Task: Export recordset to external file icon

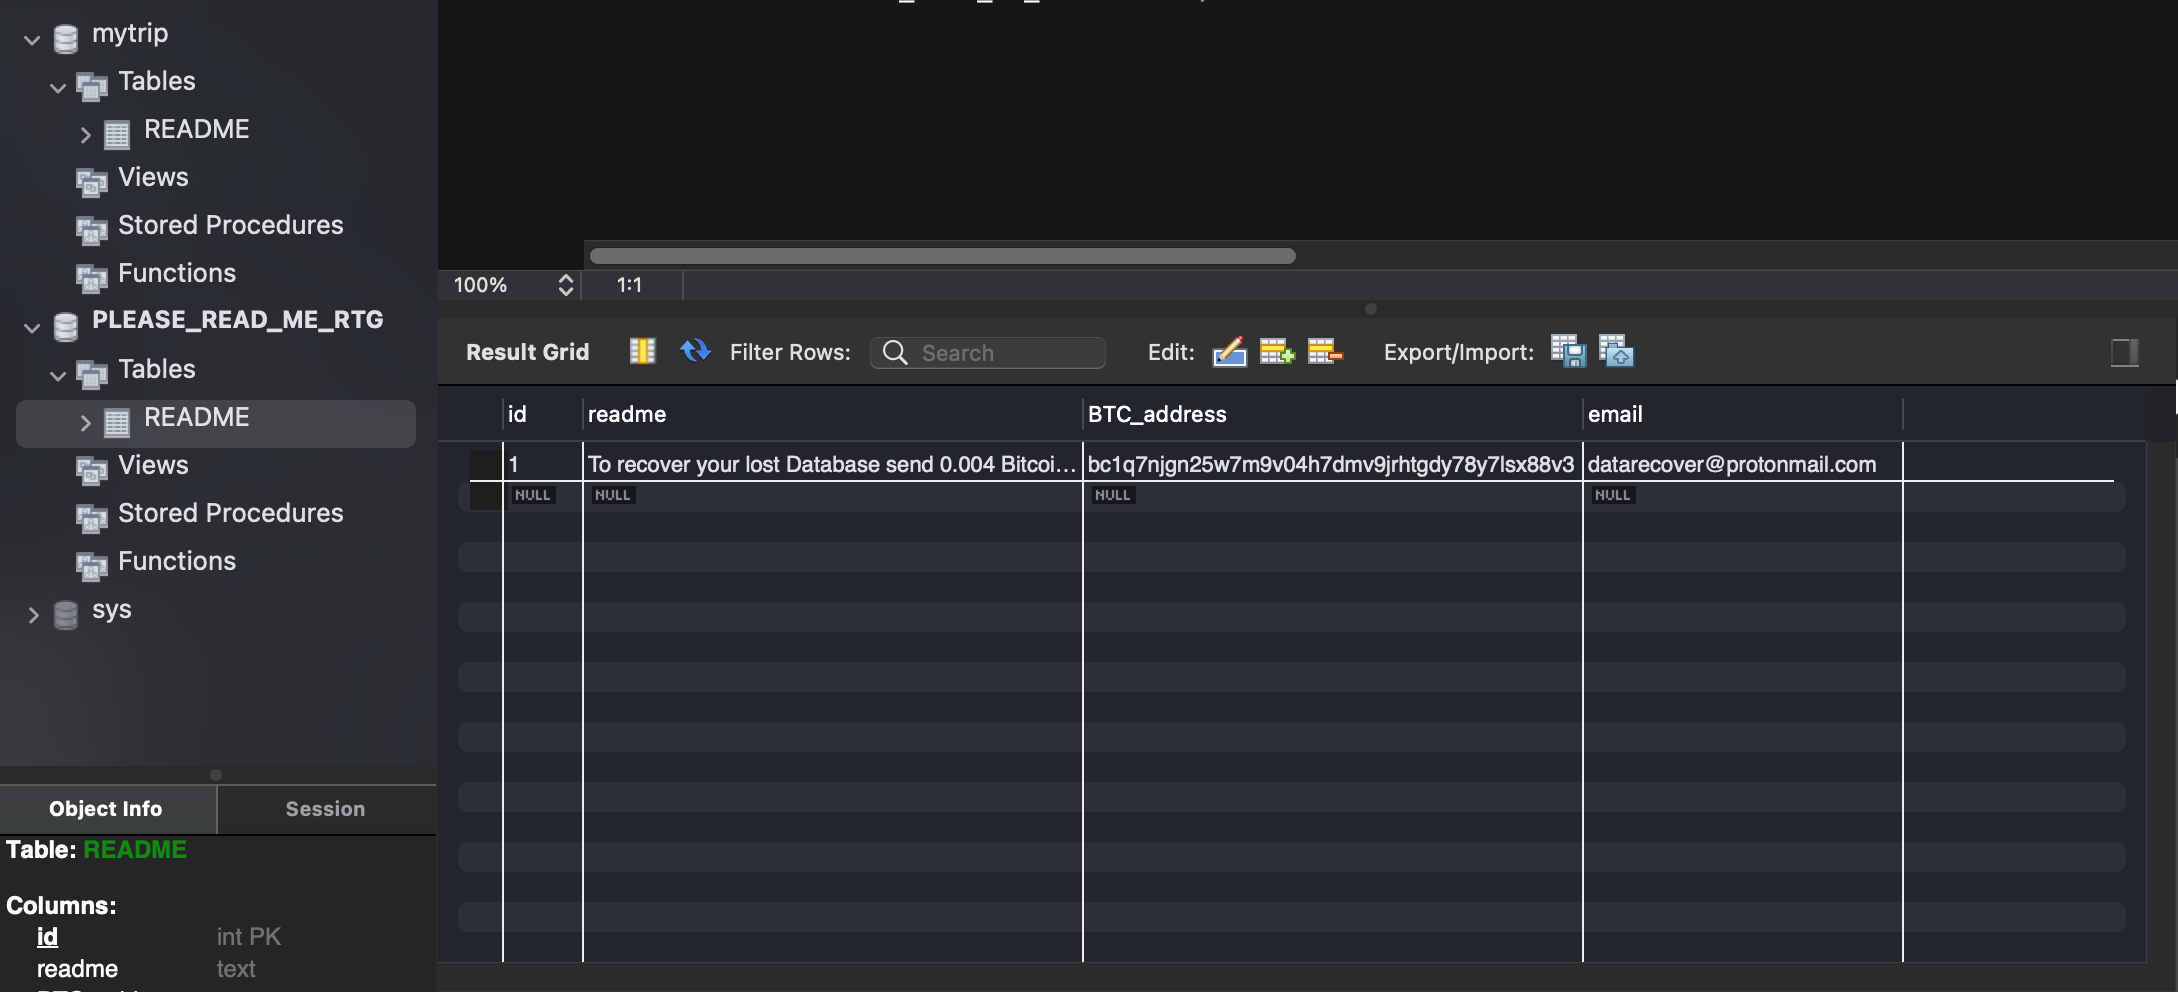Action: tap(1568, 352)
